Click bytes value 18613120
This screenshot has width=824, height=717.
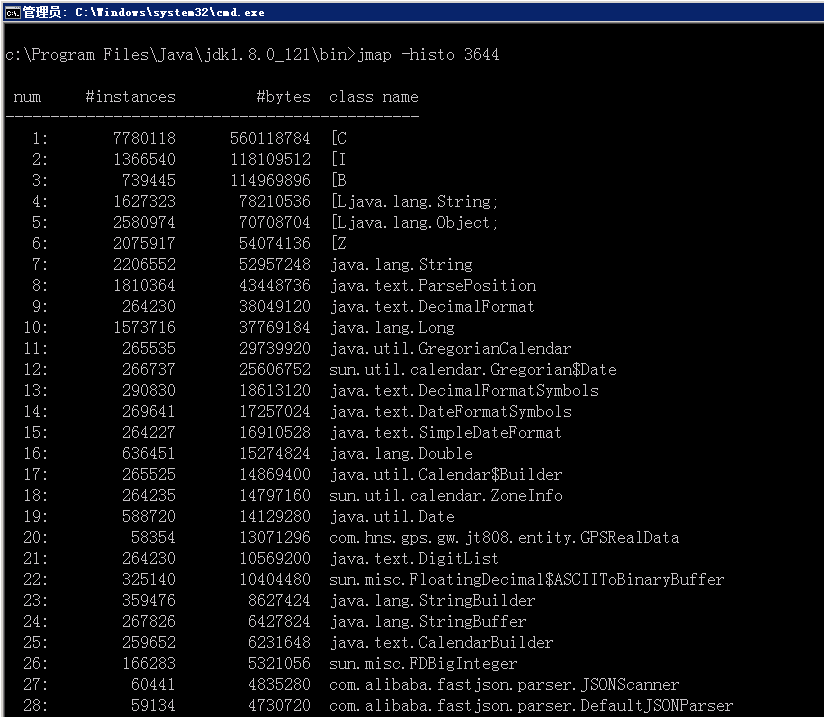pos(275,391)
